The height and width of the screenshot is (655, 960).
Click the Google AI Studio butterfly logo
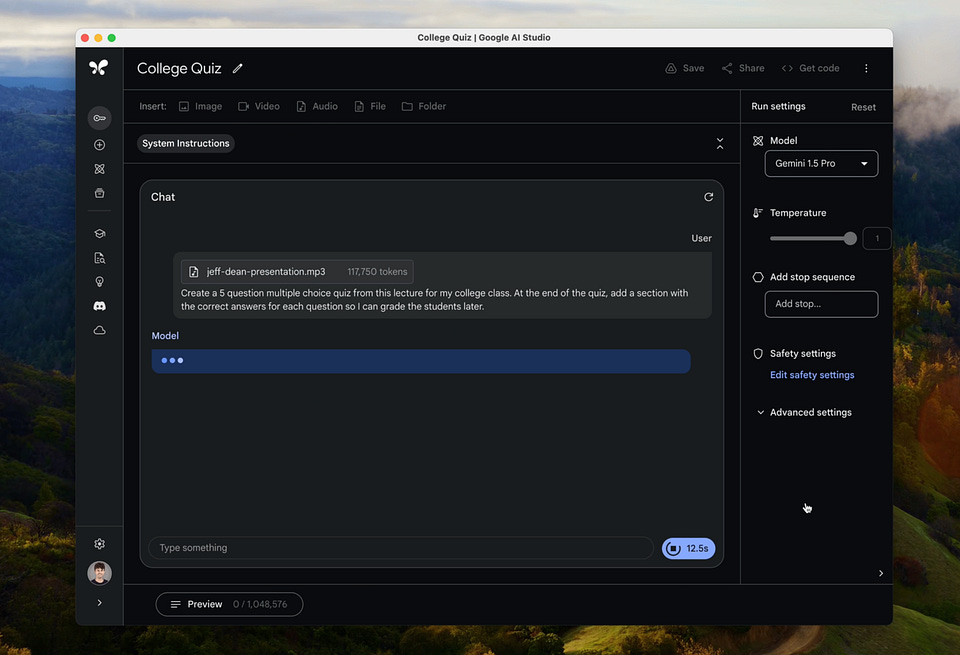[x=99, y=68]
